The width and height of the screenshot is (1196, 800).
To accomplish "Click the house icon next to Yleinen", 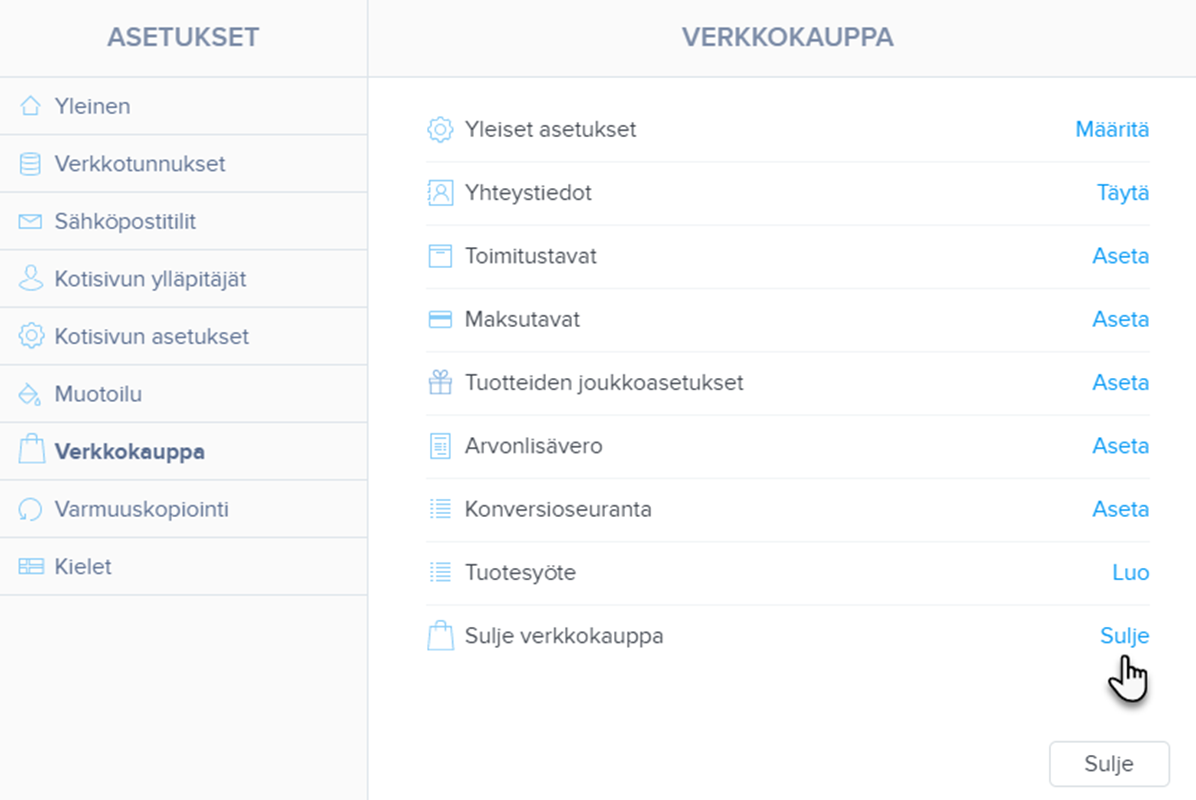I will click(31, 106).
